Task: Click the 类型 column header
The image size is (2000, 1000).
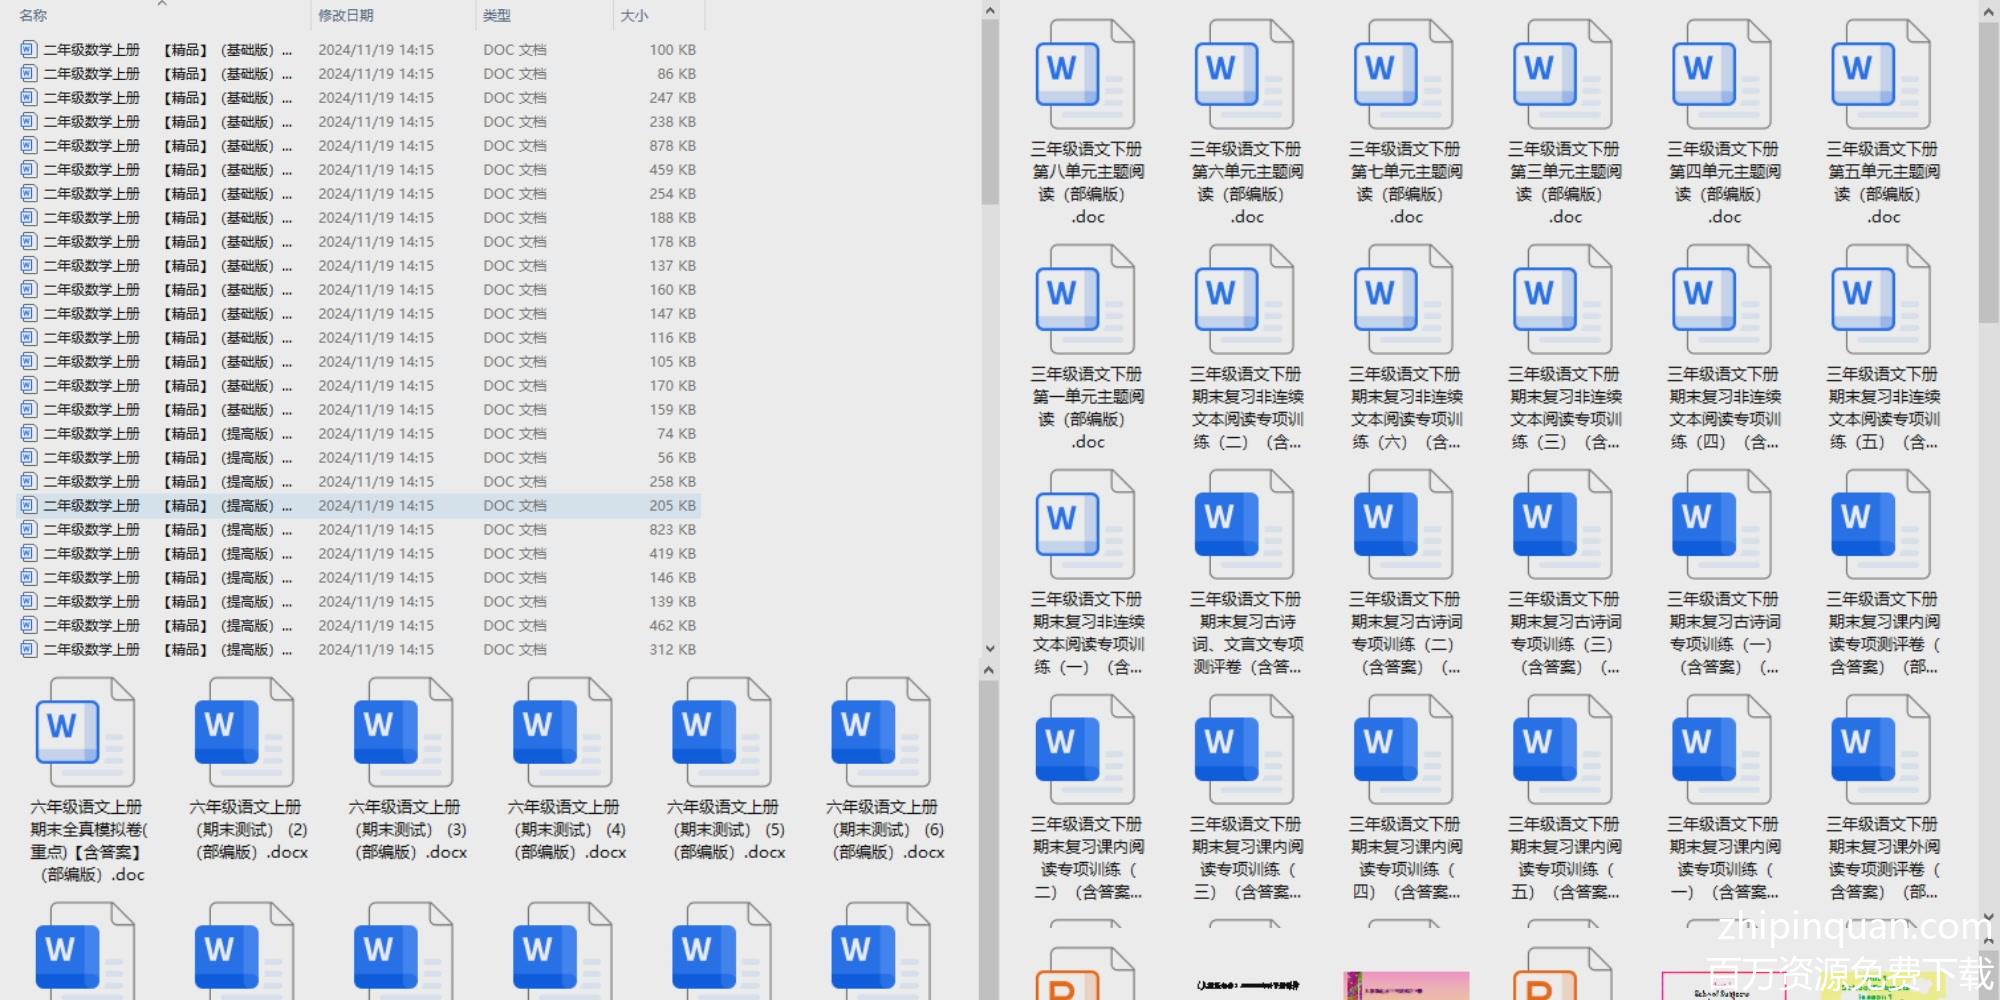Action: 497,16
